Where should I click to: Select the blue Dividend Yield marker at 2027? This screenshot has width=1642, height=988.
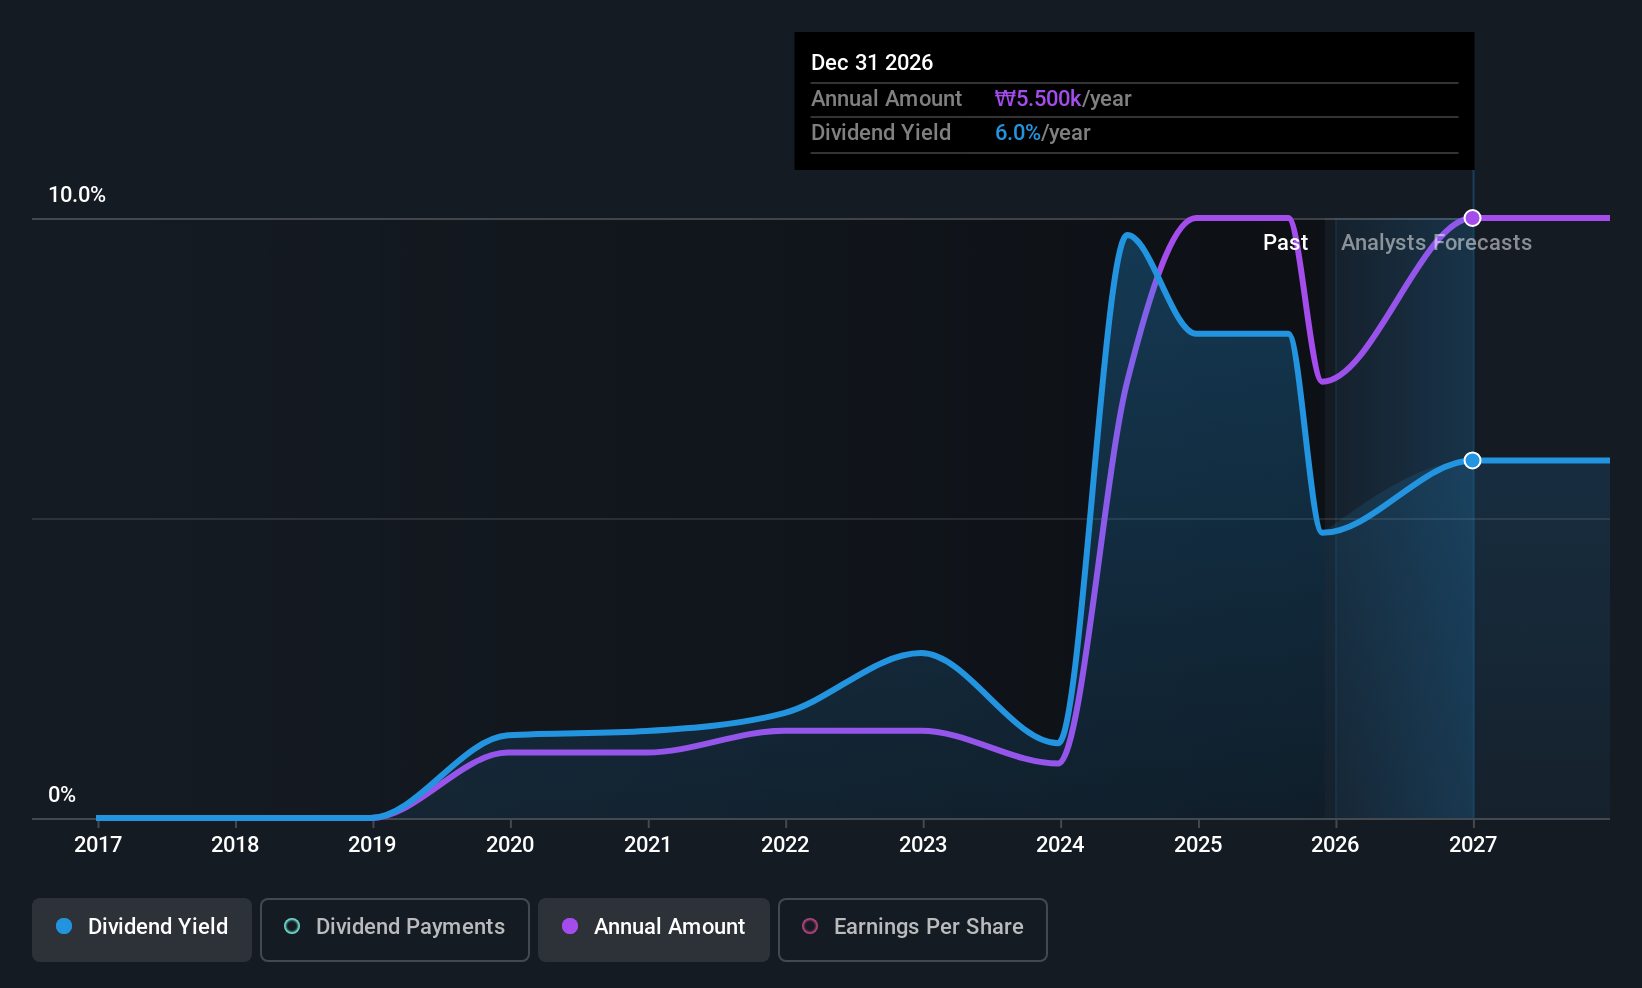click(1472, 461)
